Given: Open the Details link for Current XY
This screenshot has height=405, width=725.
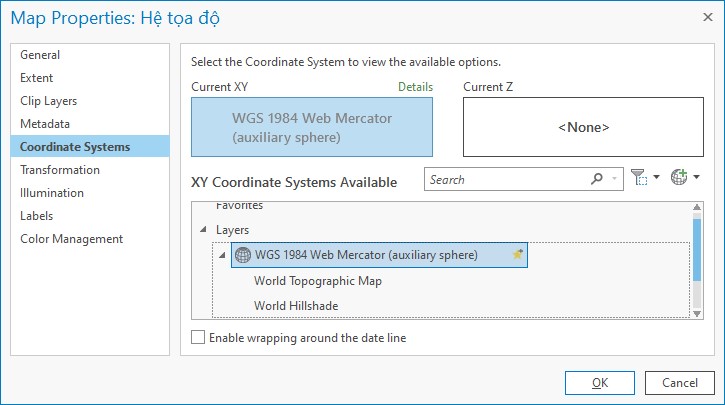Looking at the screenshot, I should pos(415,87).
